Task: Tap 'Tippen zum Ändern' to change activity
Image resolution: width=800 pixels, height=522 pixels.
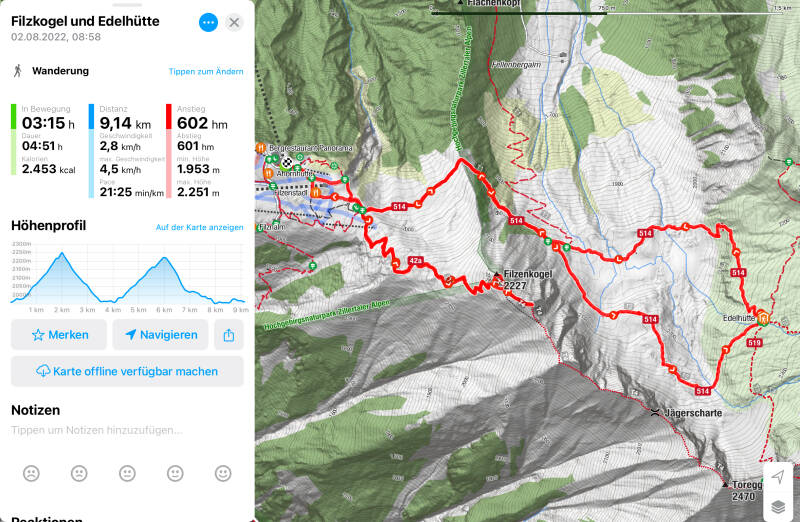Action: coord(205,71)
